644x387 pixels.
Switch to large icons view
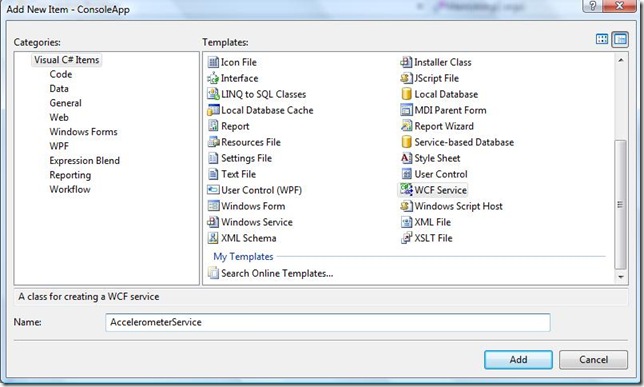point(602,39)
